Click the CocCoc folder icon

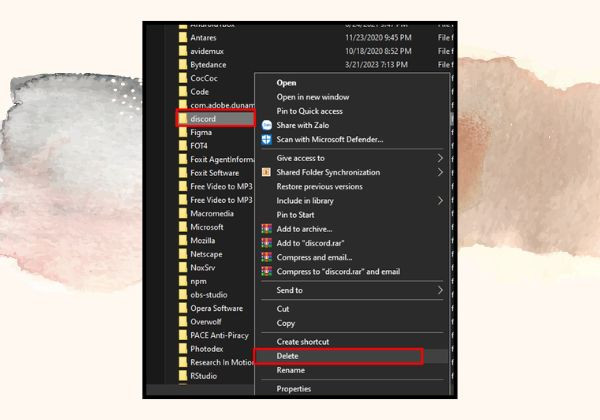183,78
